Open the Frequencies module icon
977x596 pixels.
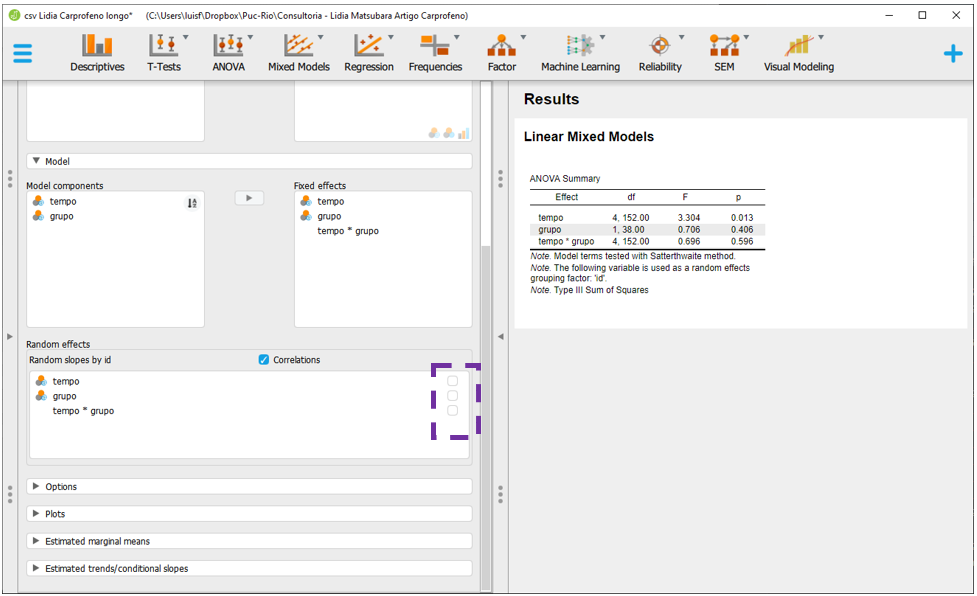(x=435, y=52)
